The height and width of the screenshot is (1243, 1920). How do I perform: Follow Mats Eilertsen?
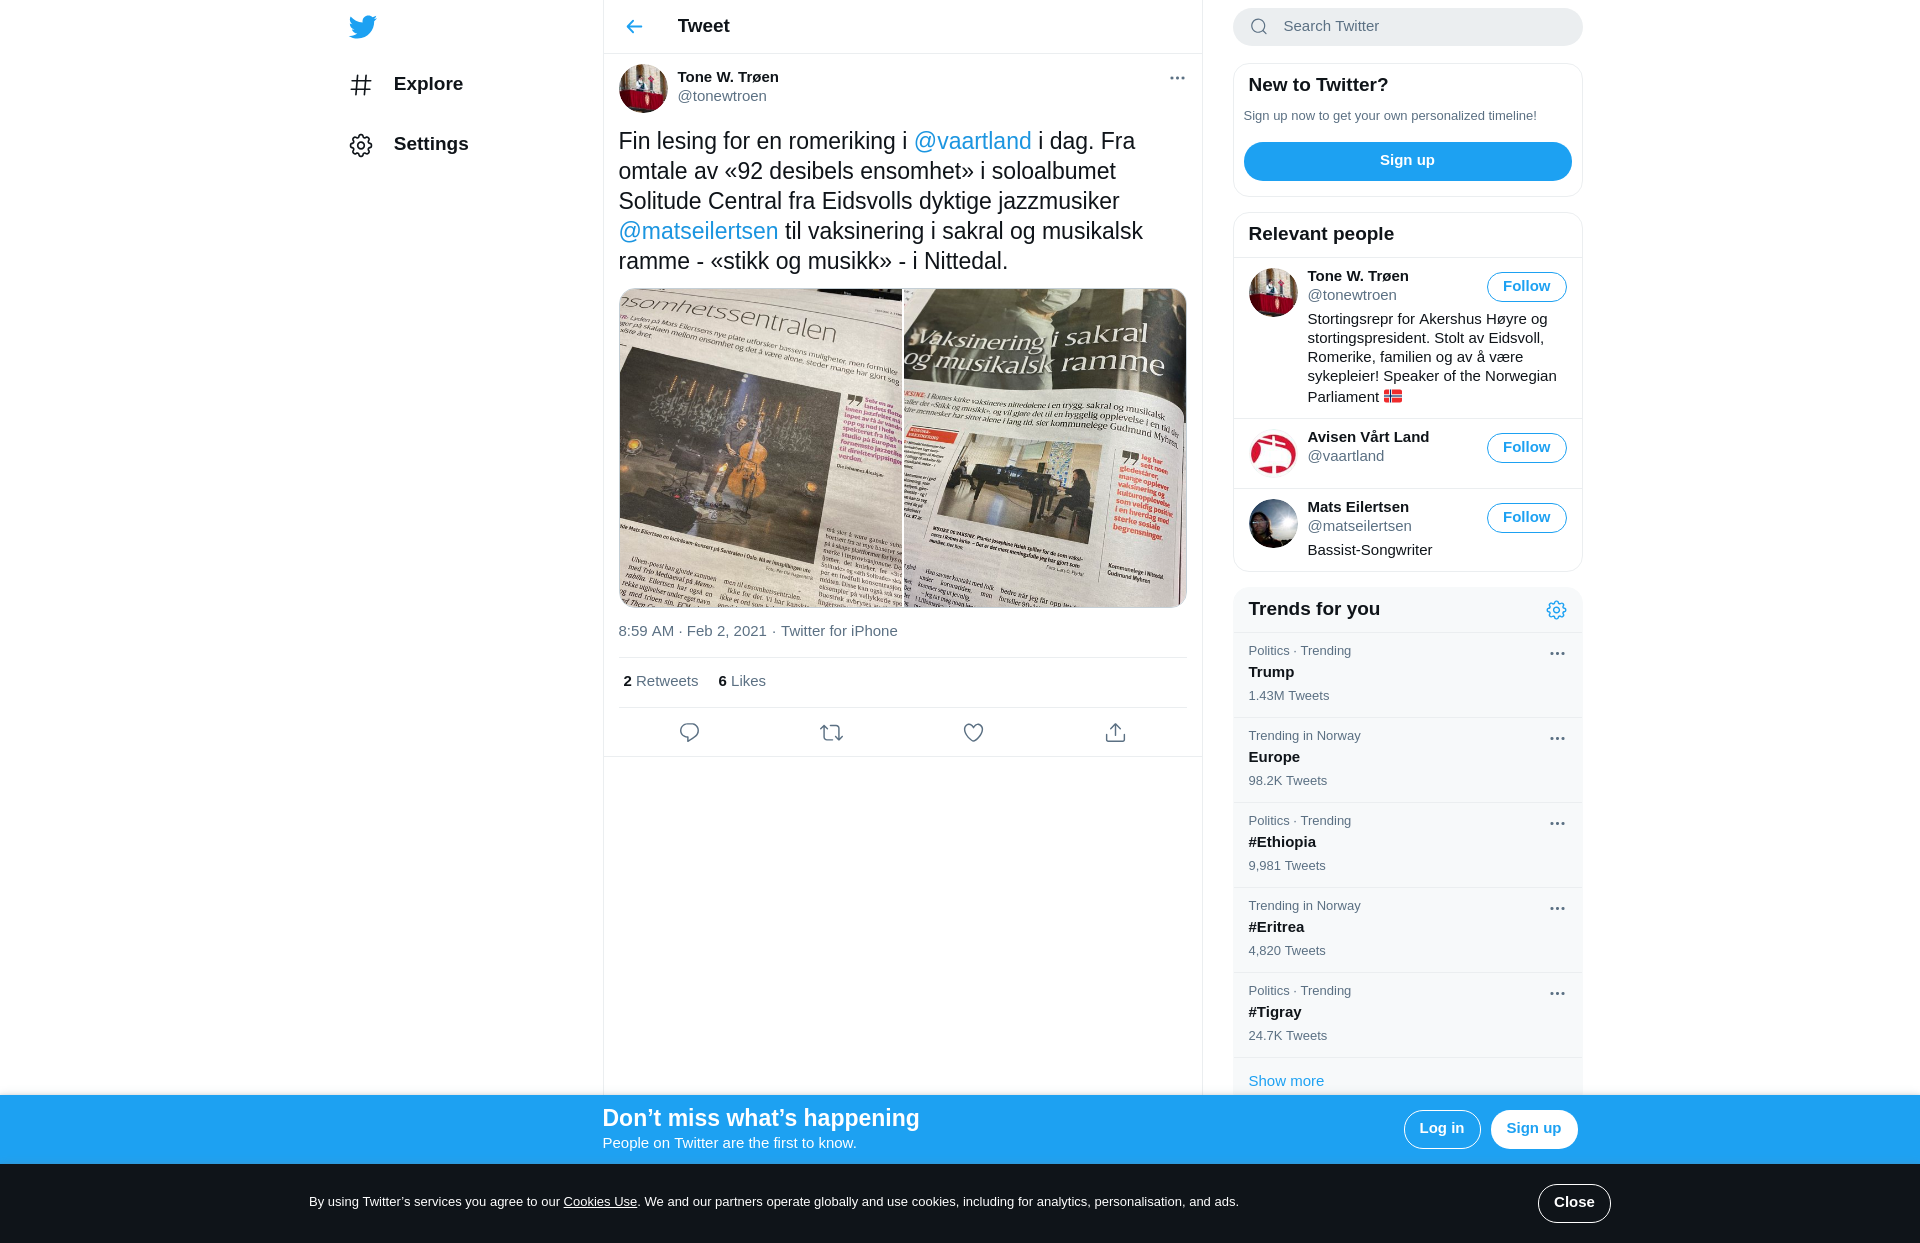point(1526,518)
